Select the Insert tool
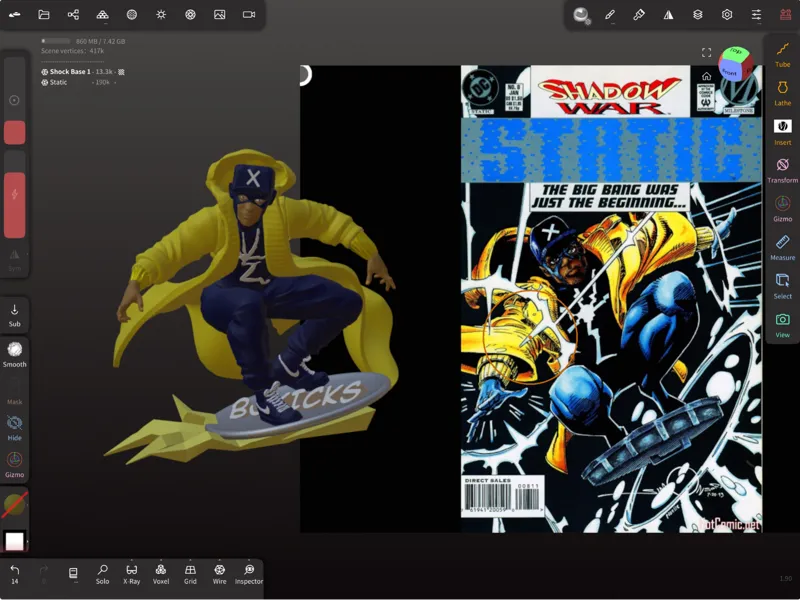This screenshot has width=800, height=600. click(x=782, y=132)
